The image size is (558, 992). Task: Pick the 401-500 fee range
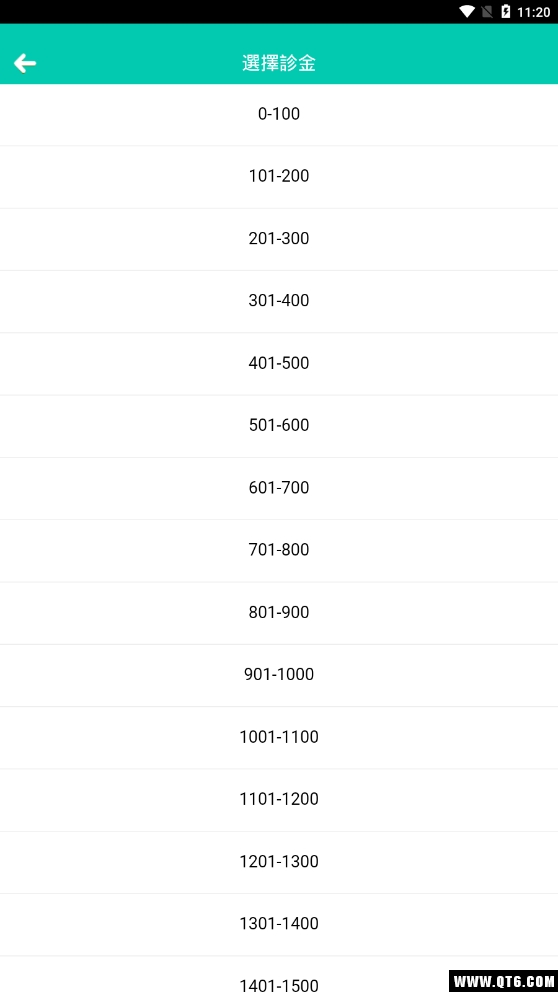279,364
